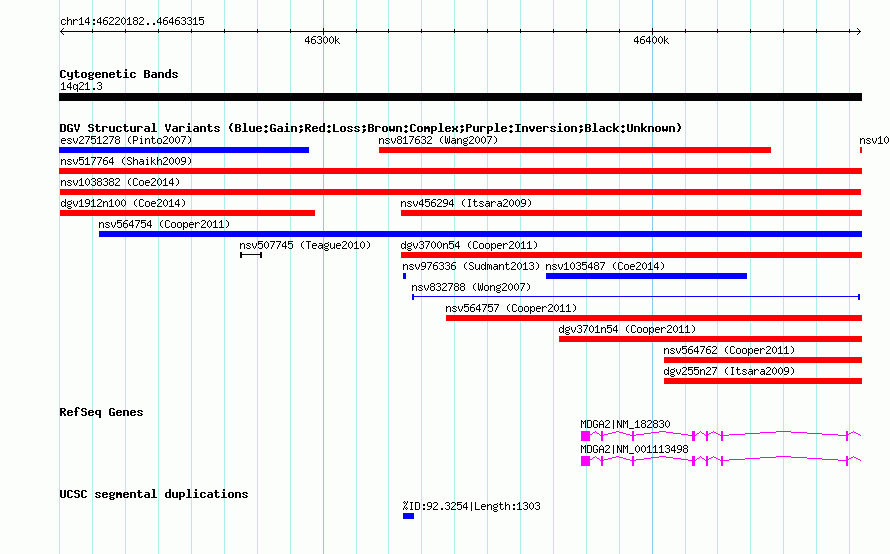The image size is (890, 554).
Task: Select the dgv1912n100 (Coe2014) label
Action: [x=123, y=203]
